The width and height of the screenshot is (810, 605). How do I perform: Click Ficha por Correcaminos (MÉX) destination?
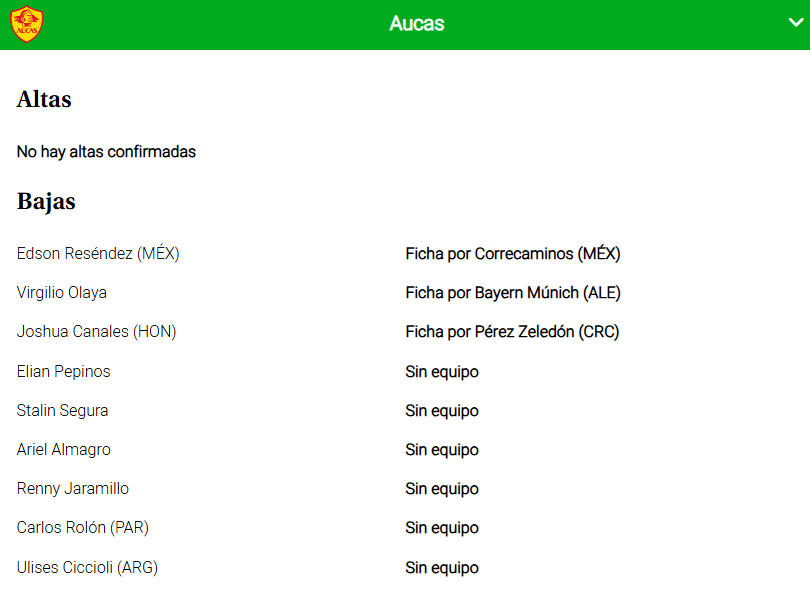pyautogui.click(x=513, y=254)
